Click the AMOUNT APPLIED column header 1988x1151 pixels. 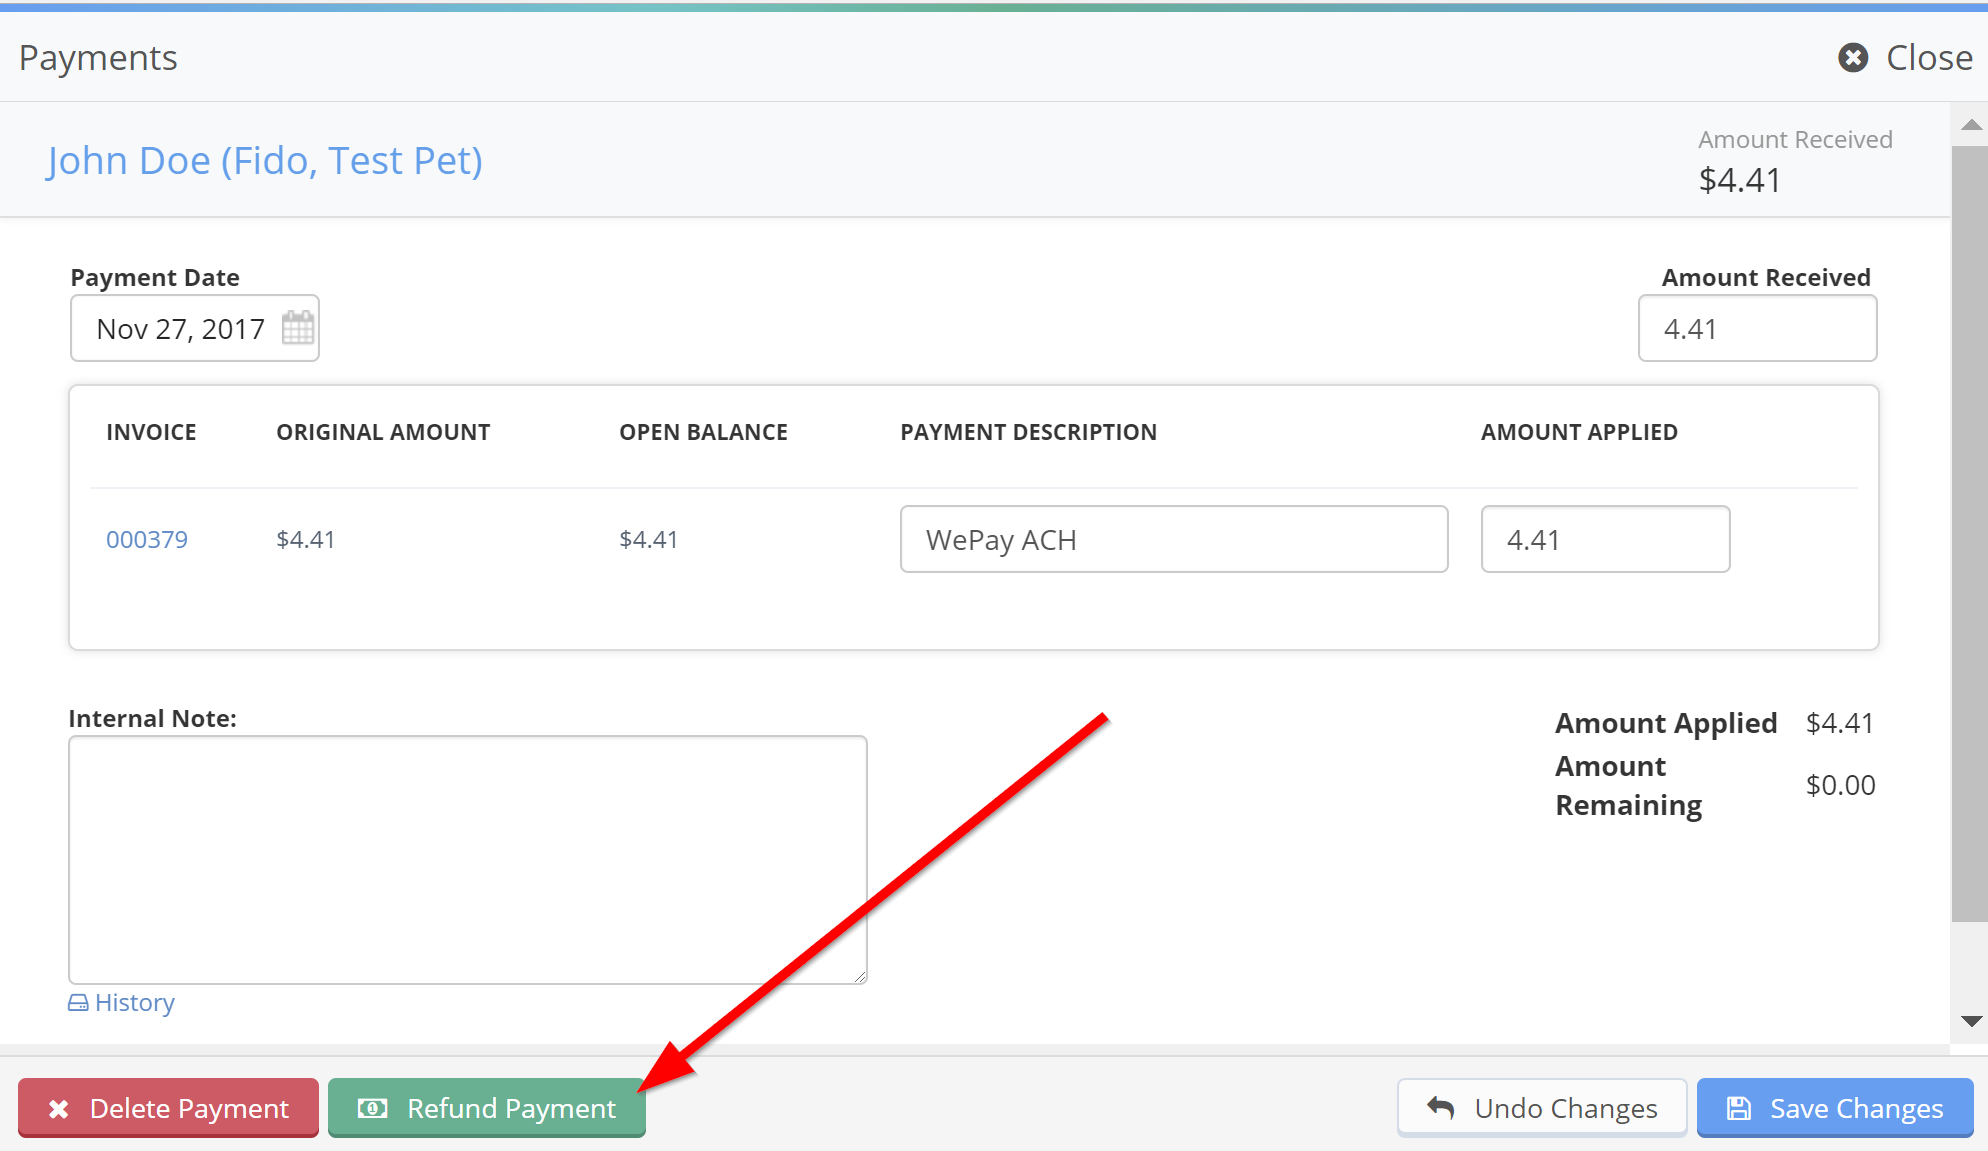[x=1579, y=432]
